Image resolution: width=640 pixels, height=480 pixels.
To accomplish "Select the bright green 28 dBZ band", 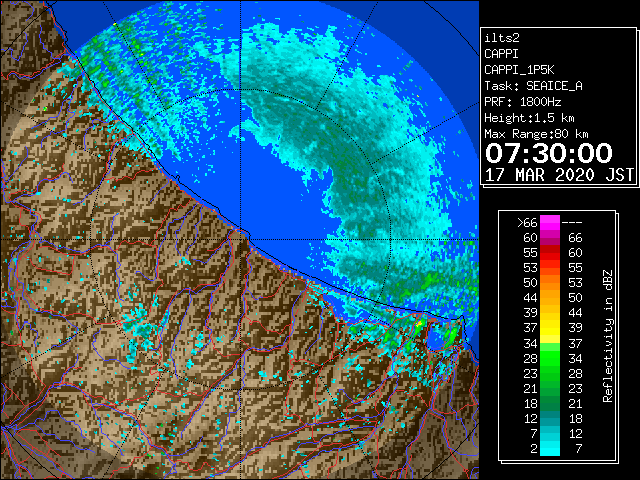I will click(x=550, y=358).
